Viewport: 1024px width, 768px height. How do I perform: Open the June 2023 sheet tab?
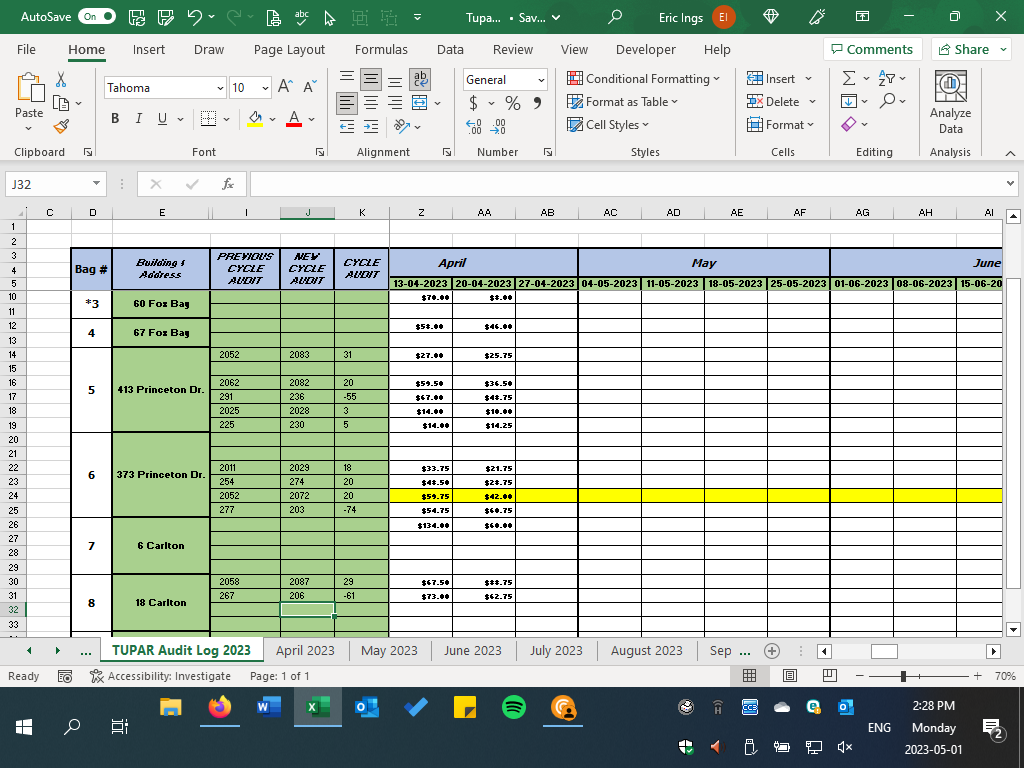click(472, 650)
